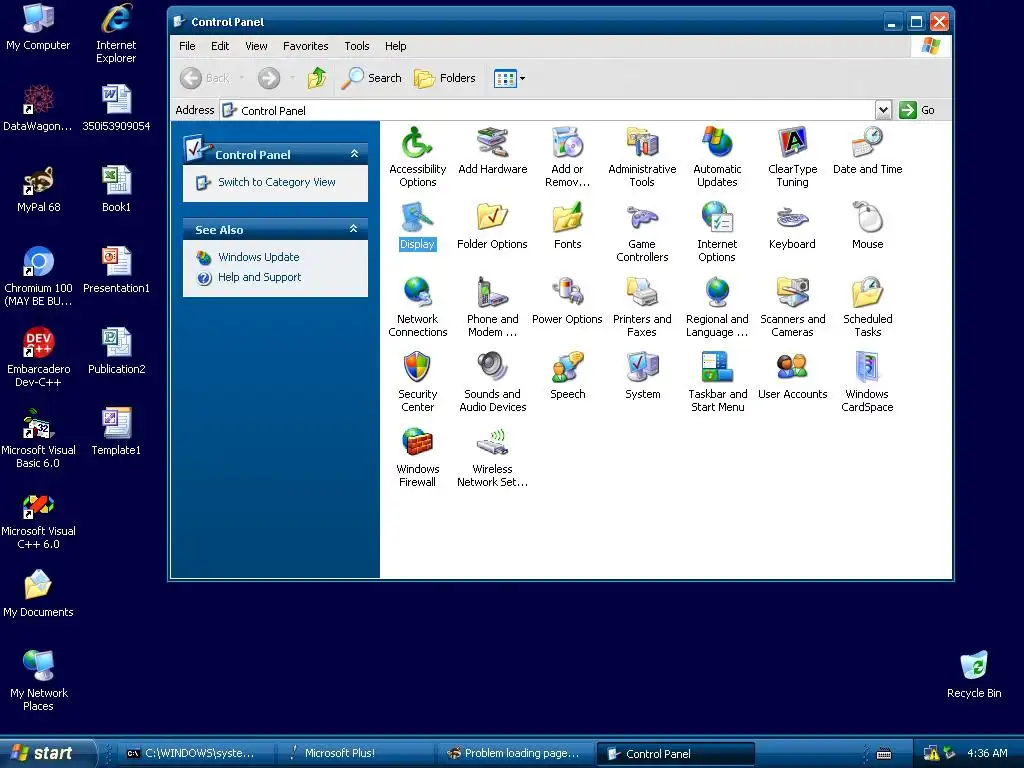Select Internet Options icon

pos(717,232)
